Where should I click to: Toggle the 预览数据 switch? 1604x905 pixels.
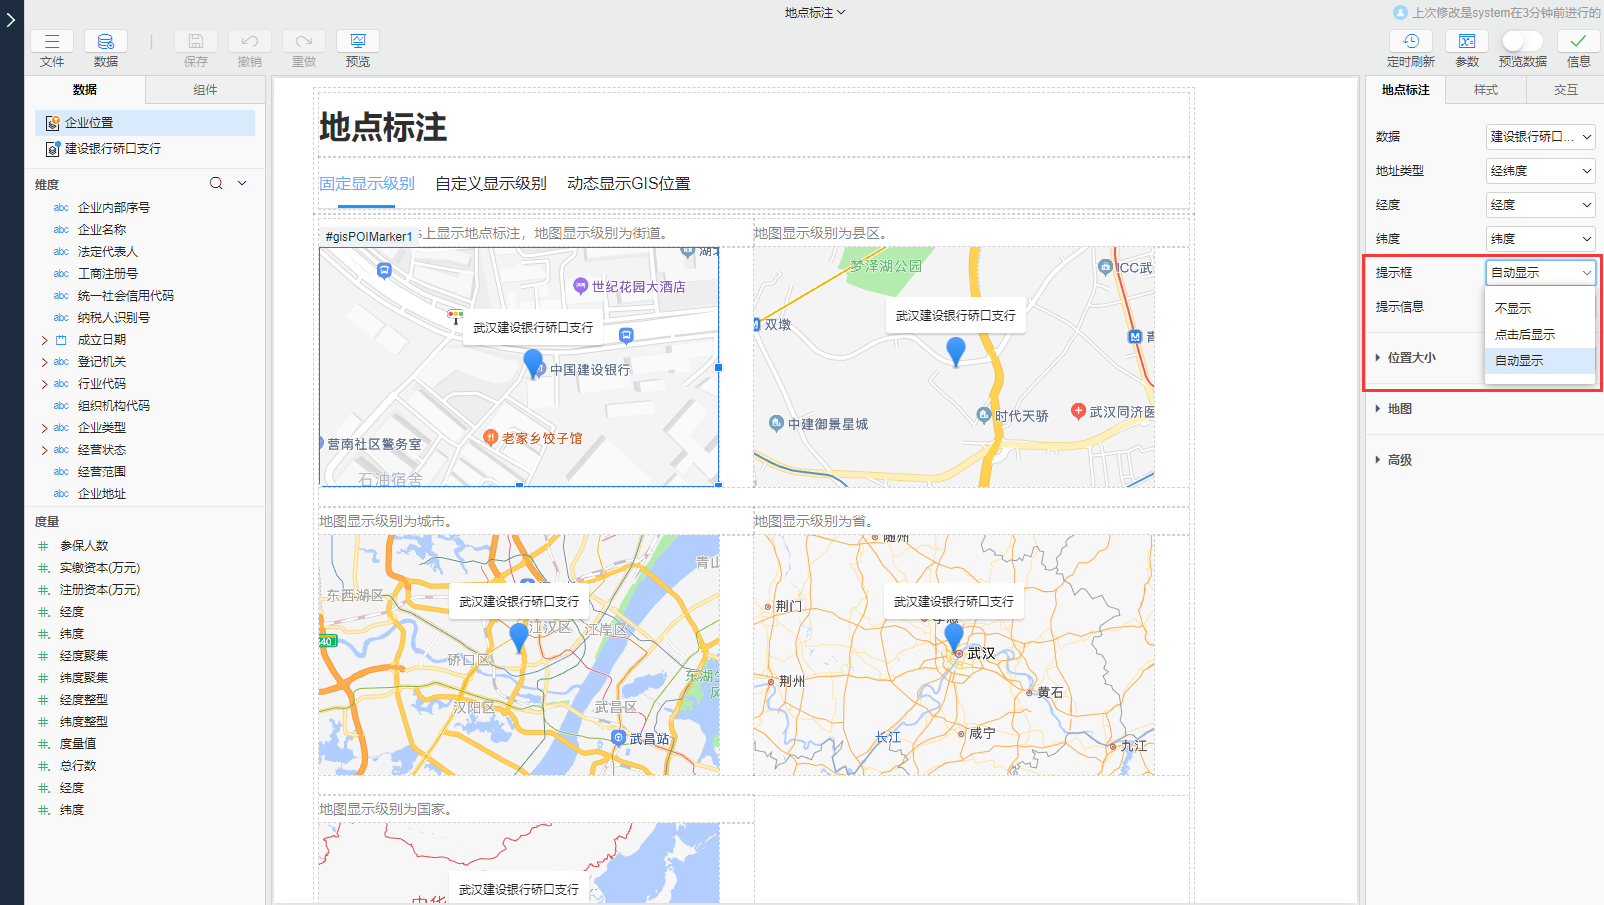pyautogui.click(x=1522, y=41)
